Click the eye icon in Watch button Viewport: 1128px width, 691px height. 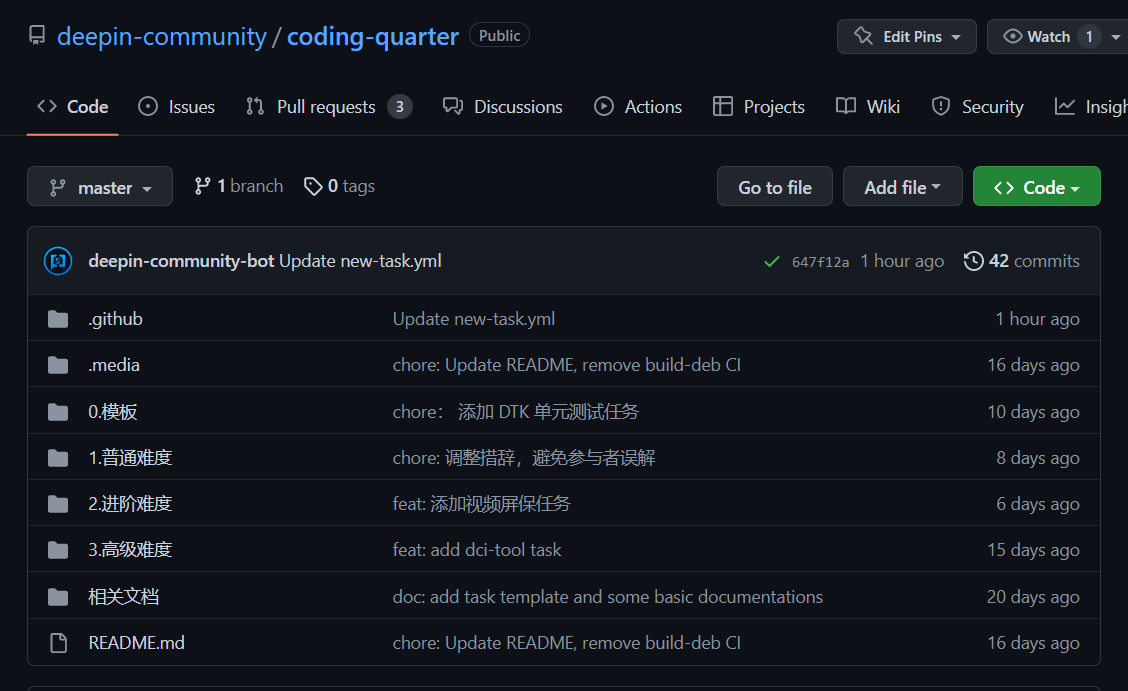[1012, 36]
